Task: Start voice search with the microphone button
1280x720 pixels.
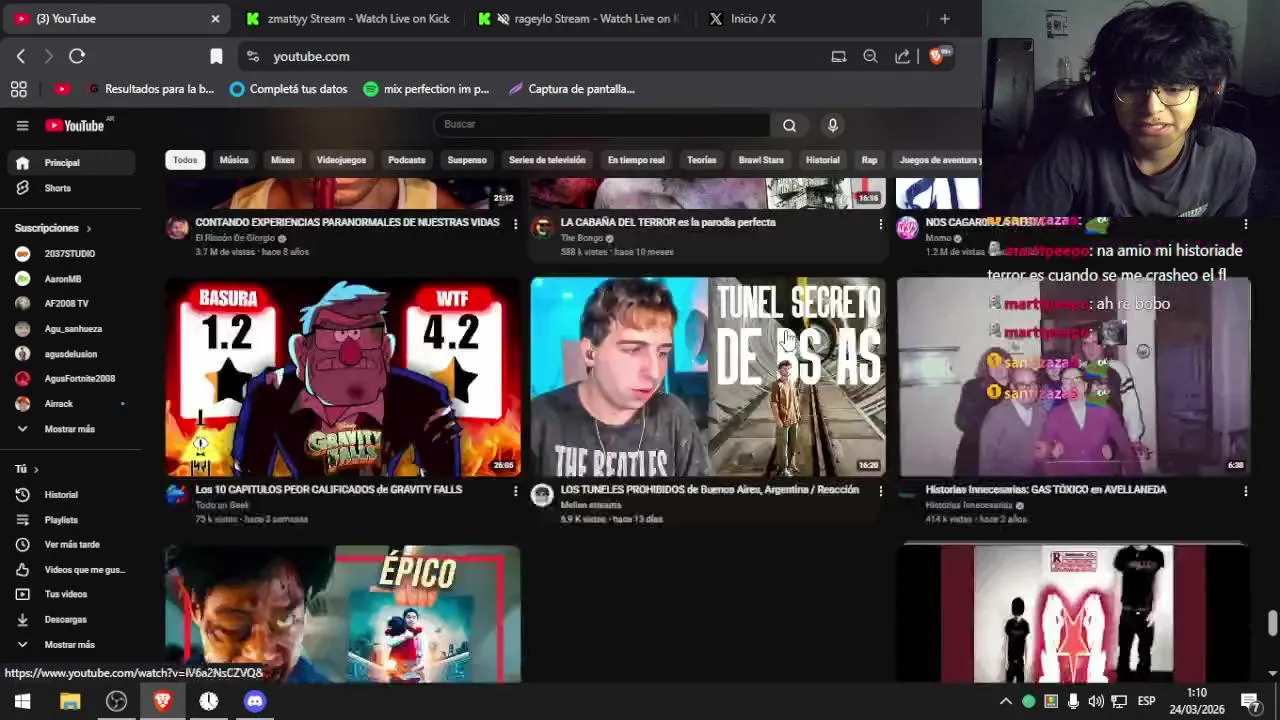Action: click(832, 125)
